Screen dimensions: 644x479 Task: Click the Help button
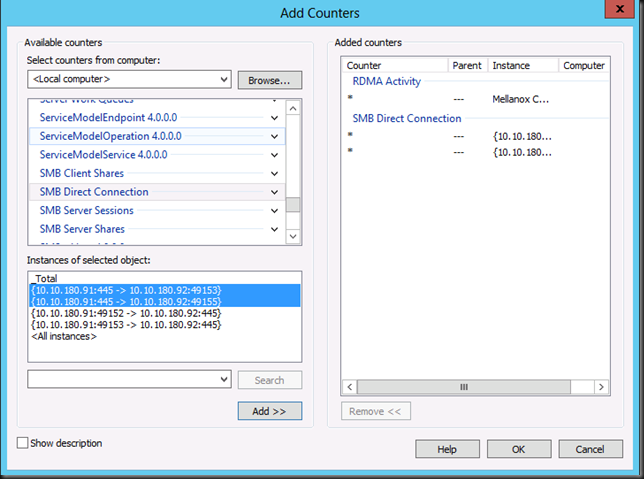(x=447, y=449)
